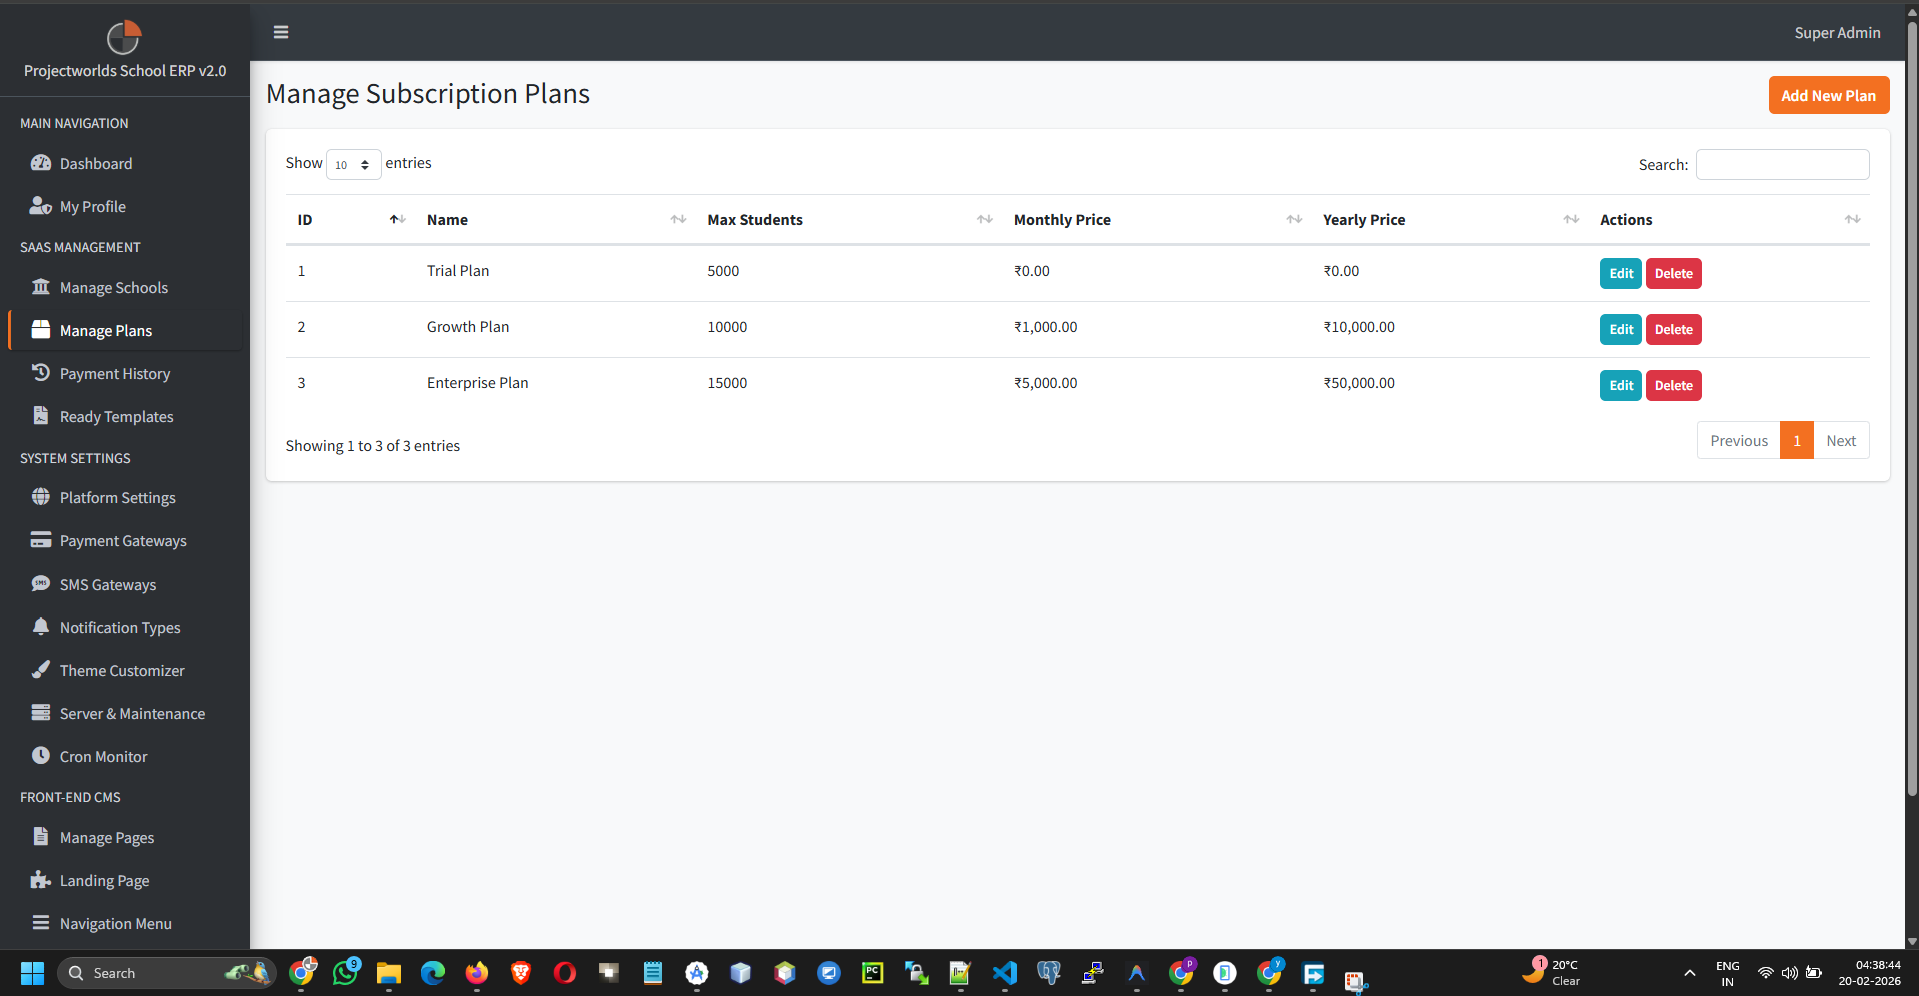
Task: Click the Yearly Price sort arrows
Action: (1570, 219)
